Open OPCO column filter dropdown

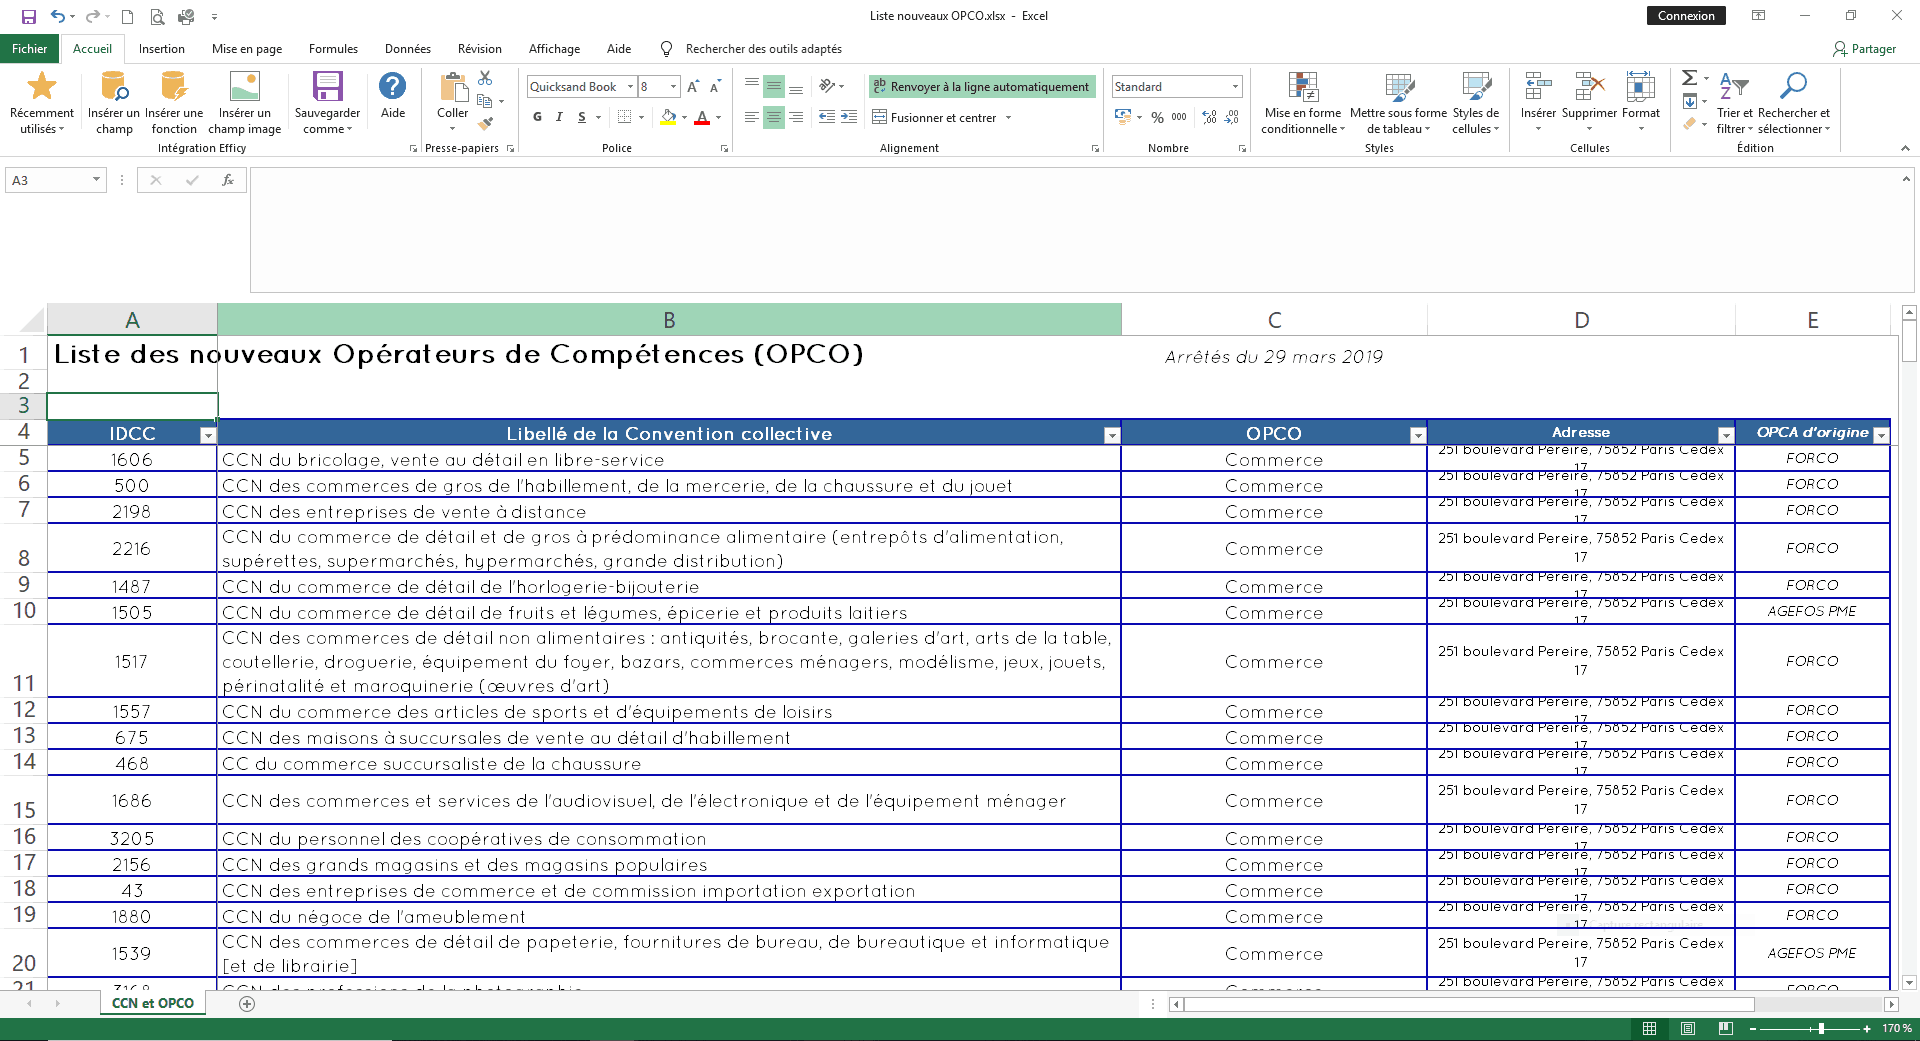point(1418,435)
